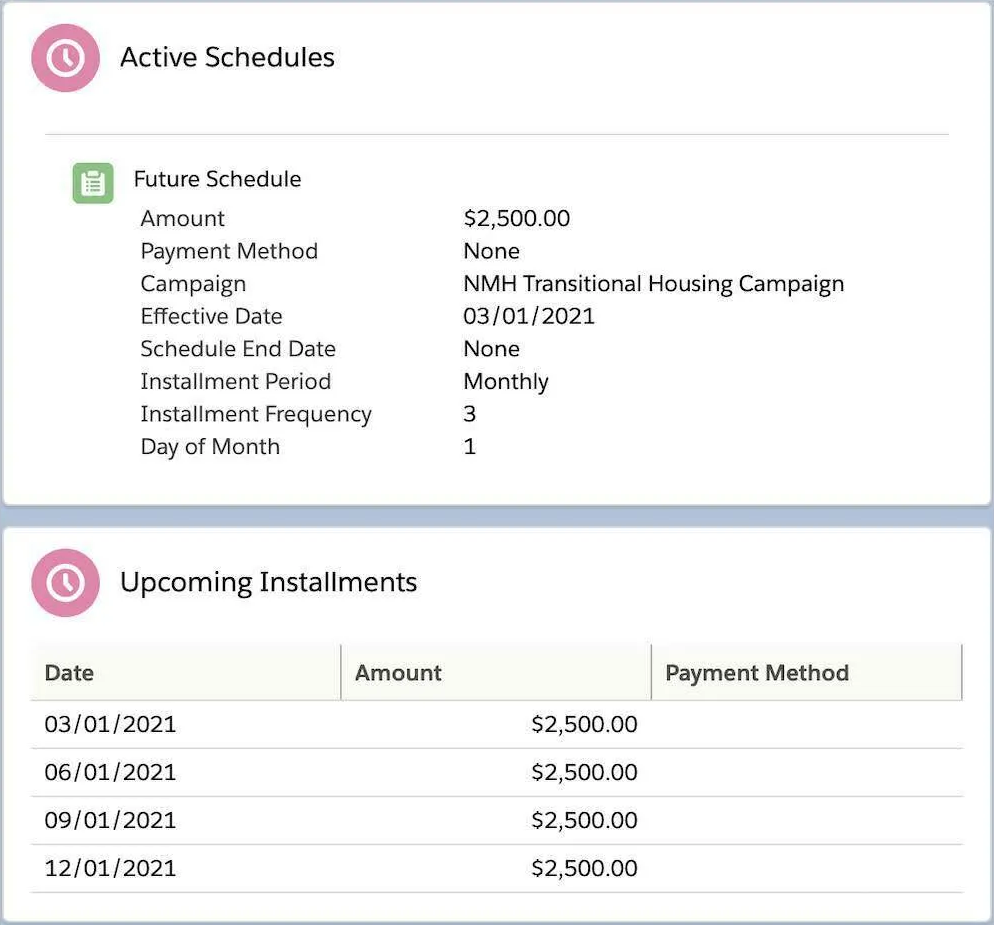Click the Upcoming Installments clock icon

[x=66, y=582]
